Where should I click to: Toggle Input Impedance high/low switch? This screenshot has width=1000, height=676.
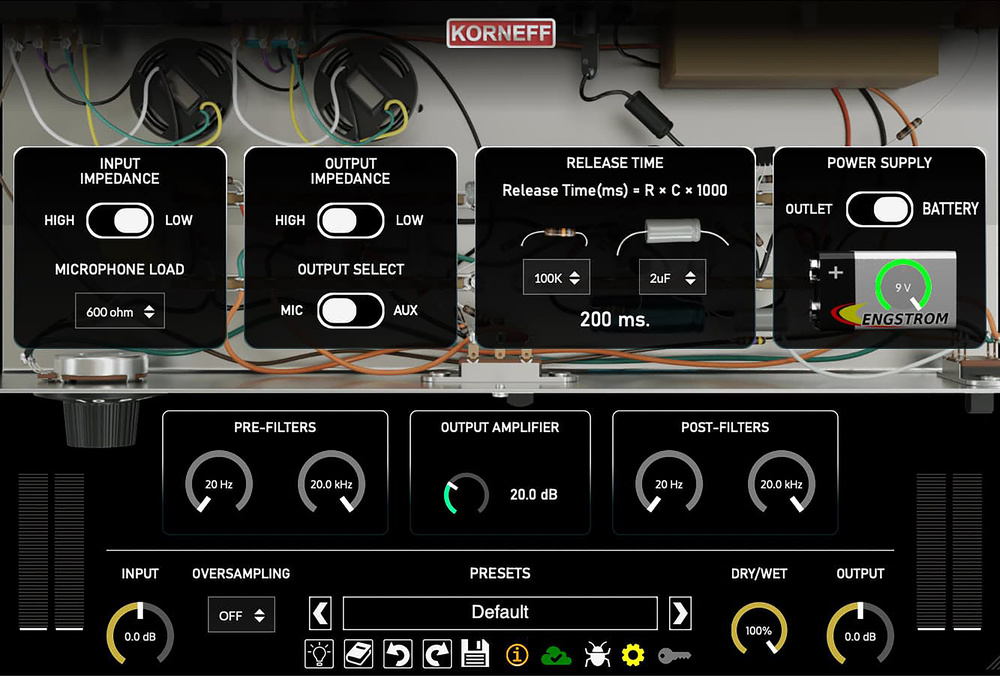point(120,220)
